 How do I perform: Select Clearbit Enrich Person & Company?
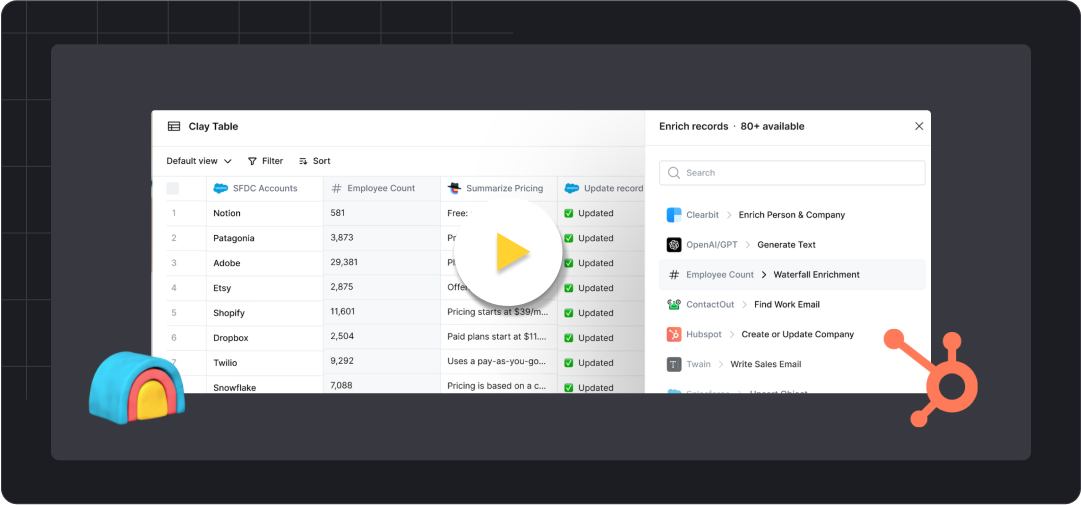pos(792,215)
